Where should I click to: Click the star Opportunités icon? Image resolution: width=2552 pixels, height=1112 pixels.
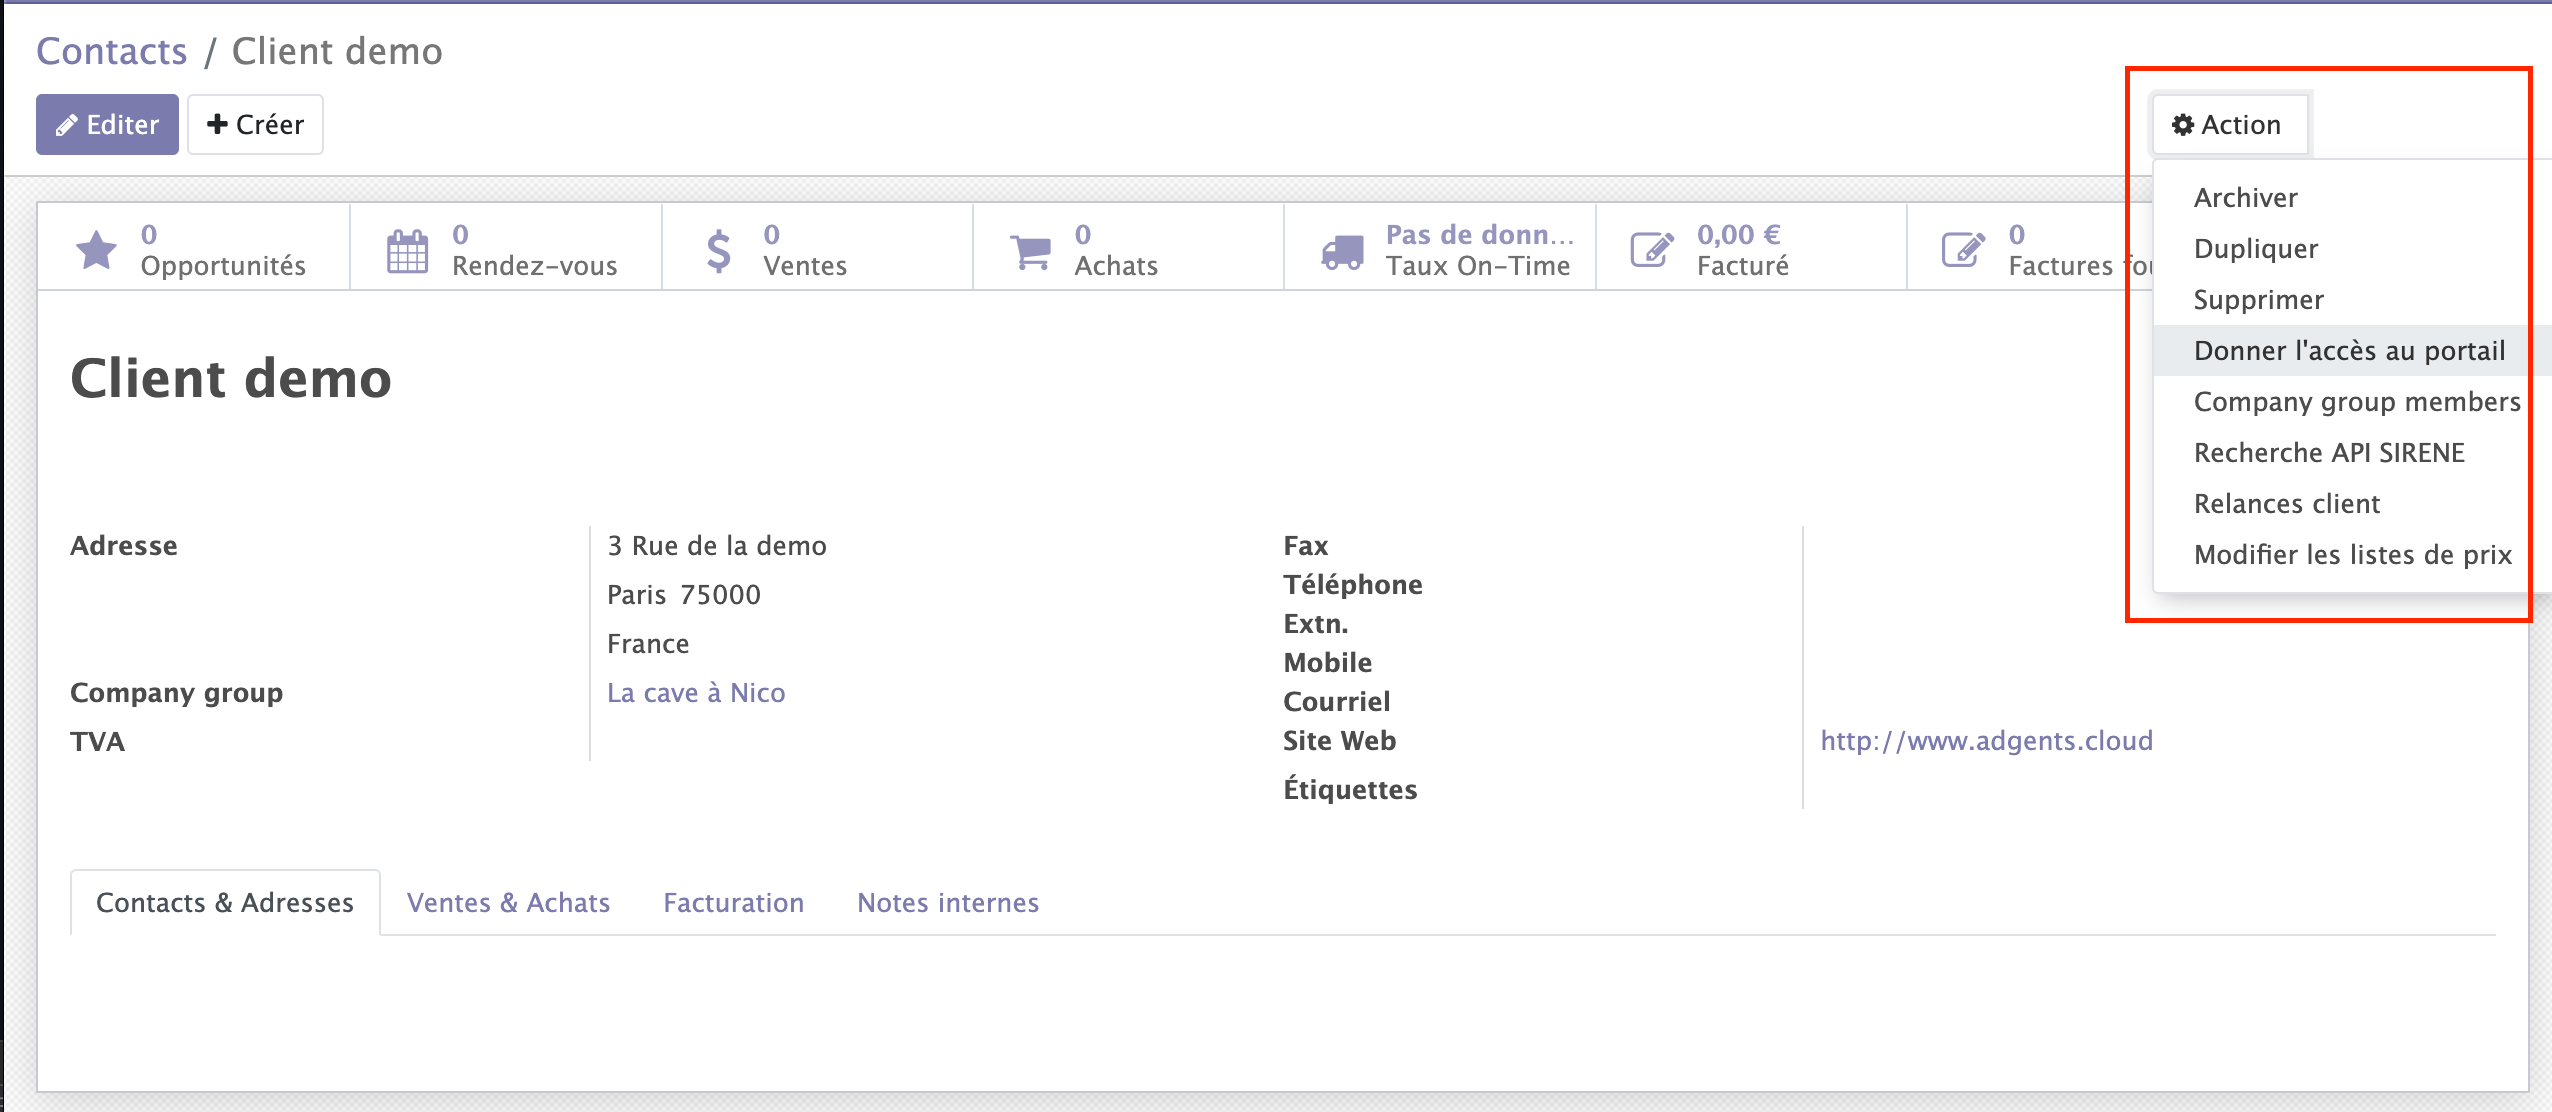[96, 250]
